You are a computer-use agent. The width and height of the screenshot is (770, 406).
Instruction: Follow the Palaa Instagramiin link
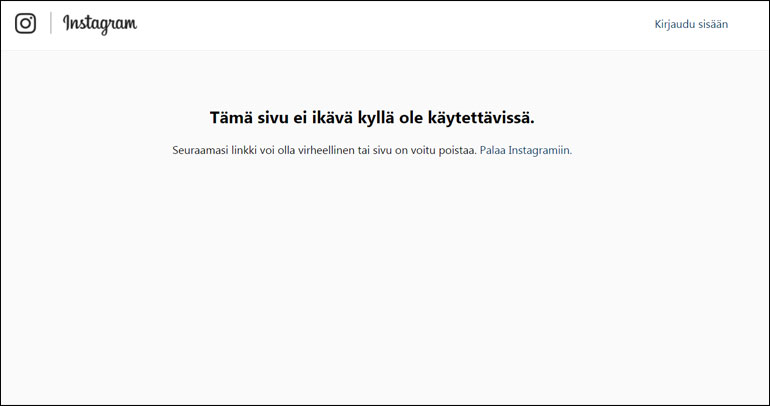point(525,150)
